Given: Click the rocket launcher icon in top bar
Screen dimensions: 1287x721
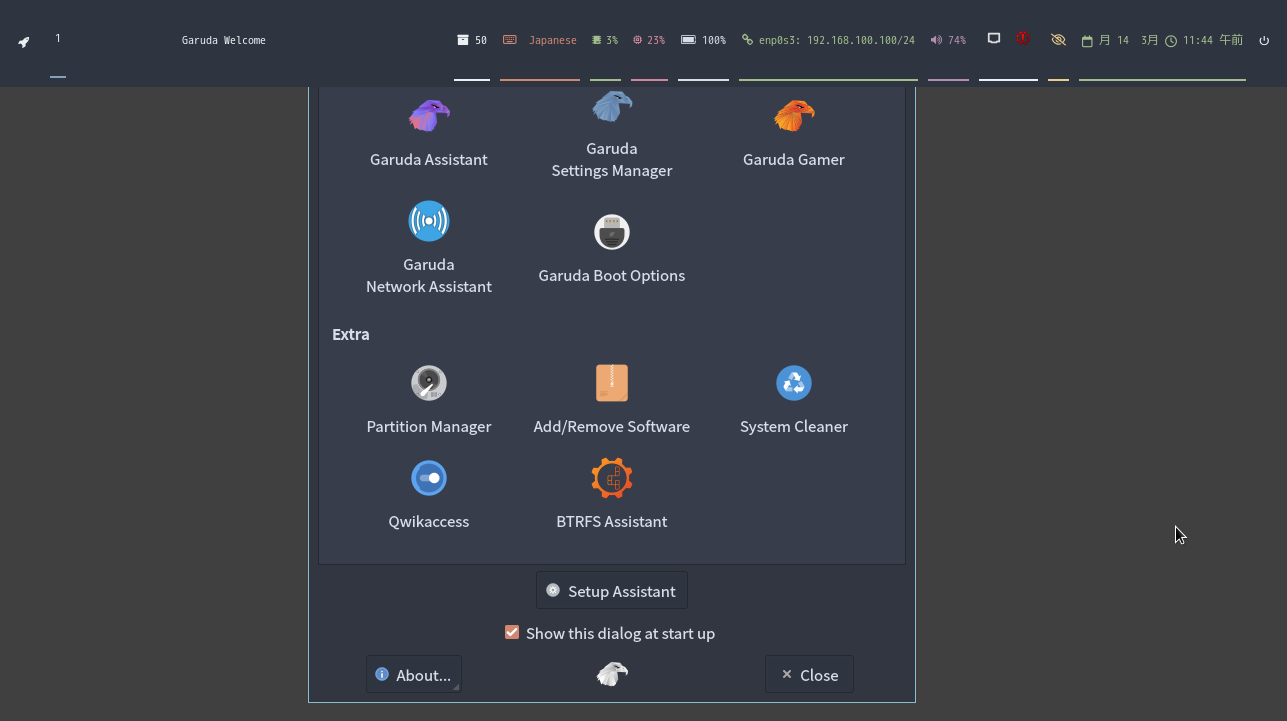Looking at the screenshot, I should (x=24, y=42).
